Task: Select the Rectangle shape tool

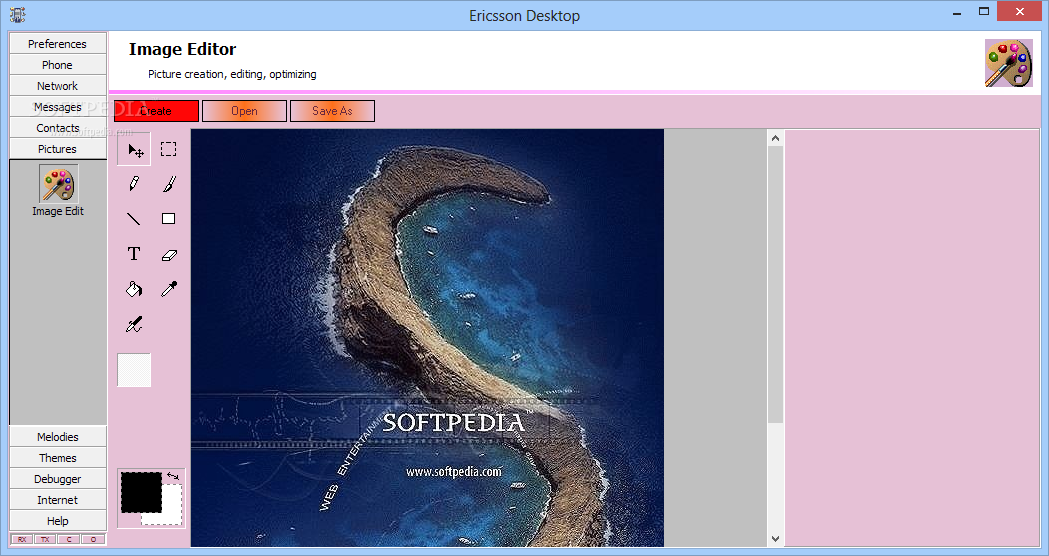Action: pos(169,219)
